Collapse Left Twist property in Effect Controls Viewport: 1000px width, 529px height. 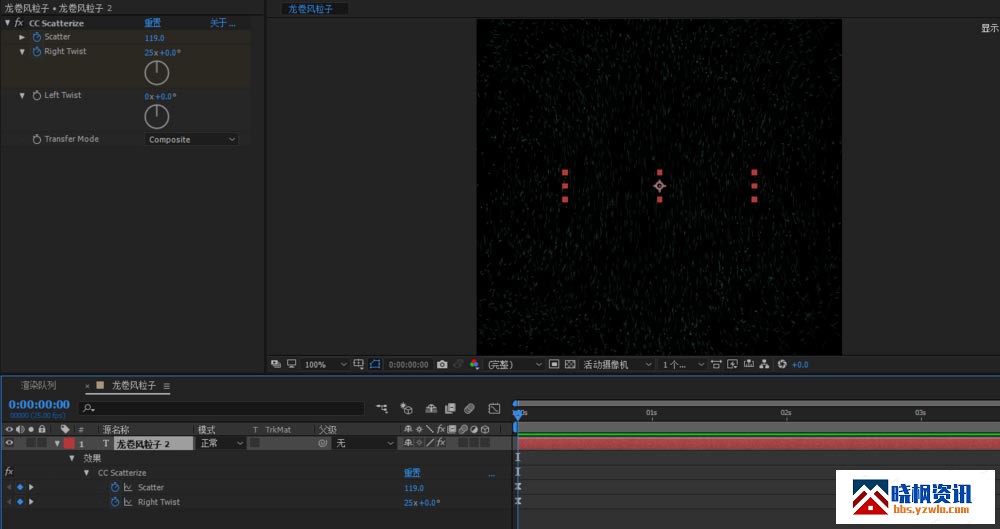click(x=22, y=96)
